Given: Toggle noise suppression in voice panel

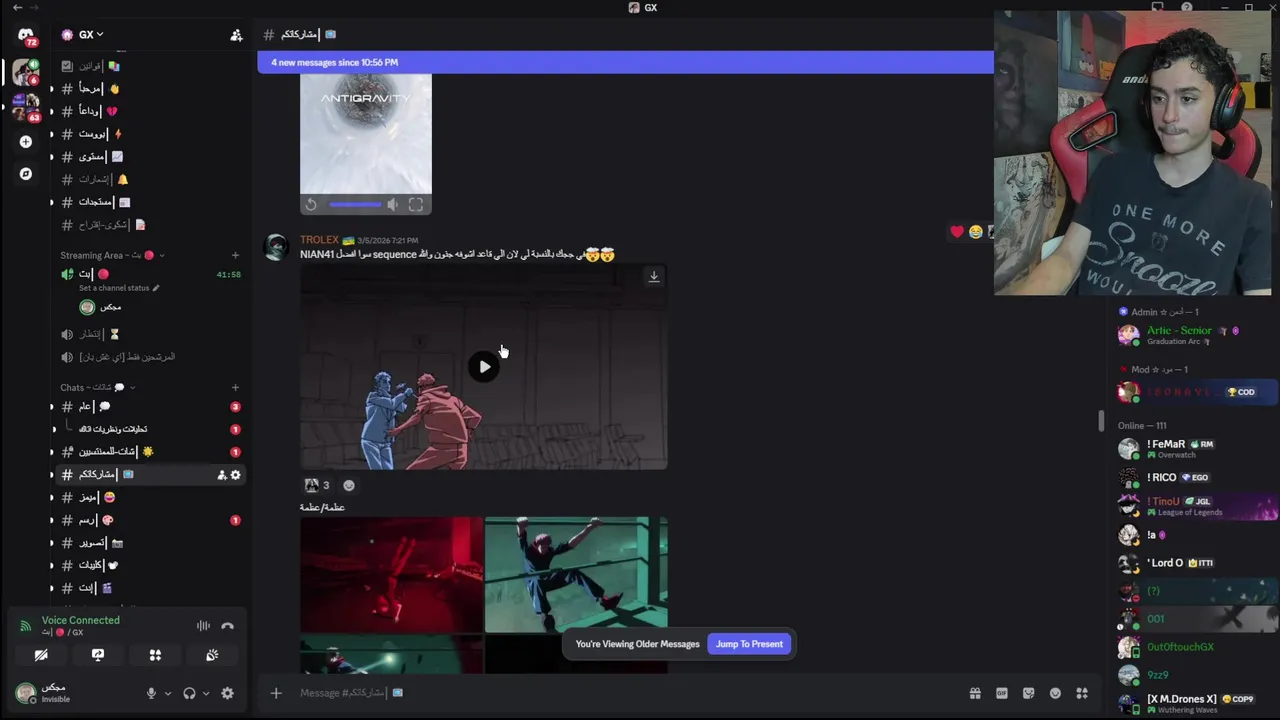Looking at the screenshot, I should coord(203,626).
